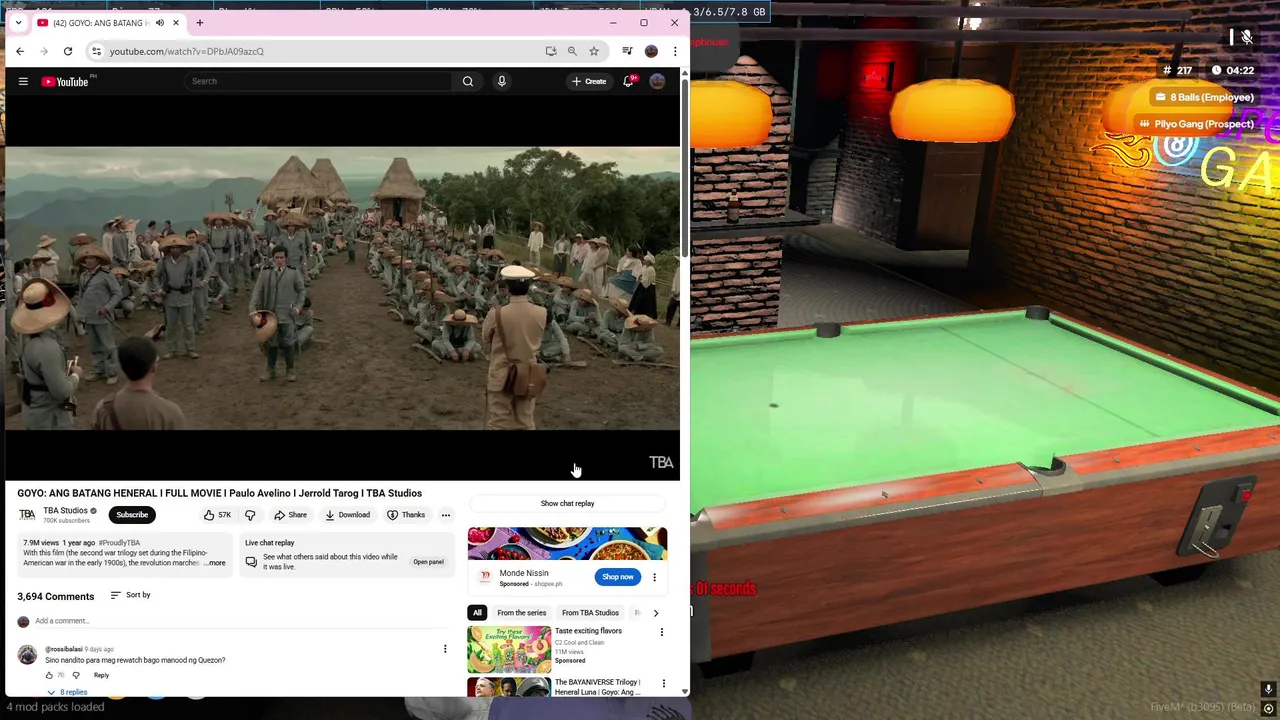Expand the description with ...more
Image resolution: width=1280 pixels, height=720 pixels.
(214, 563)
